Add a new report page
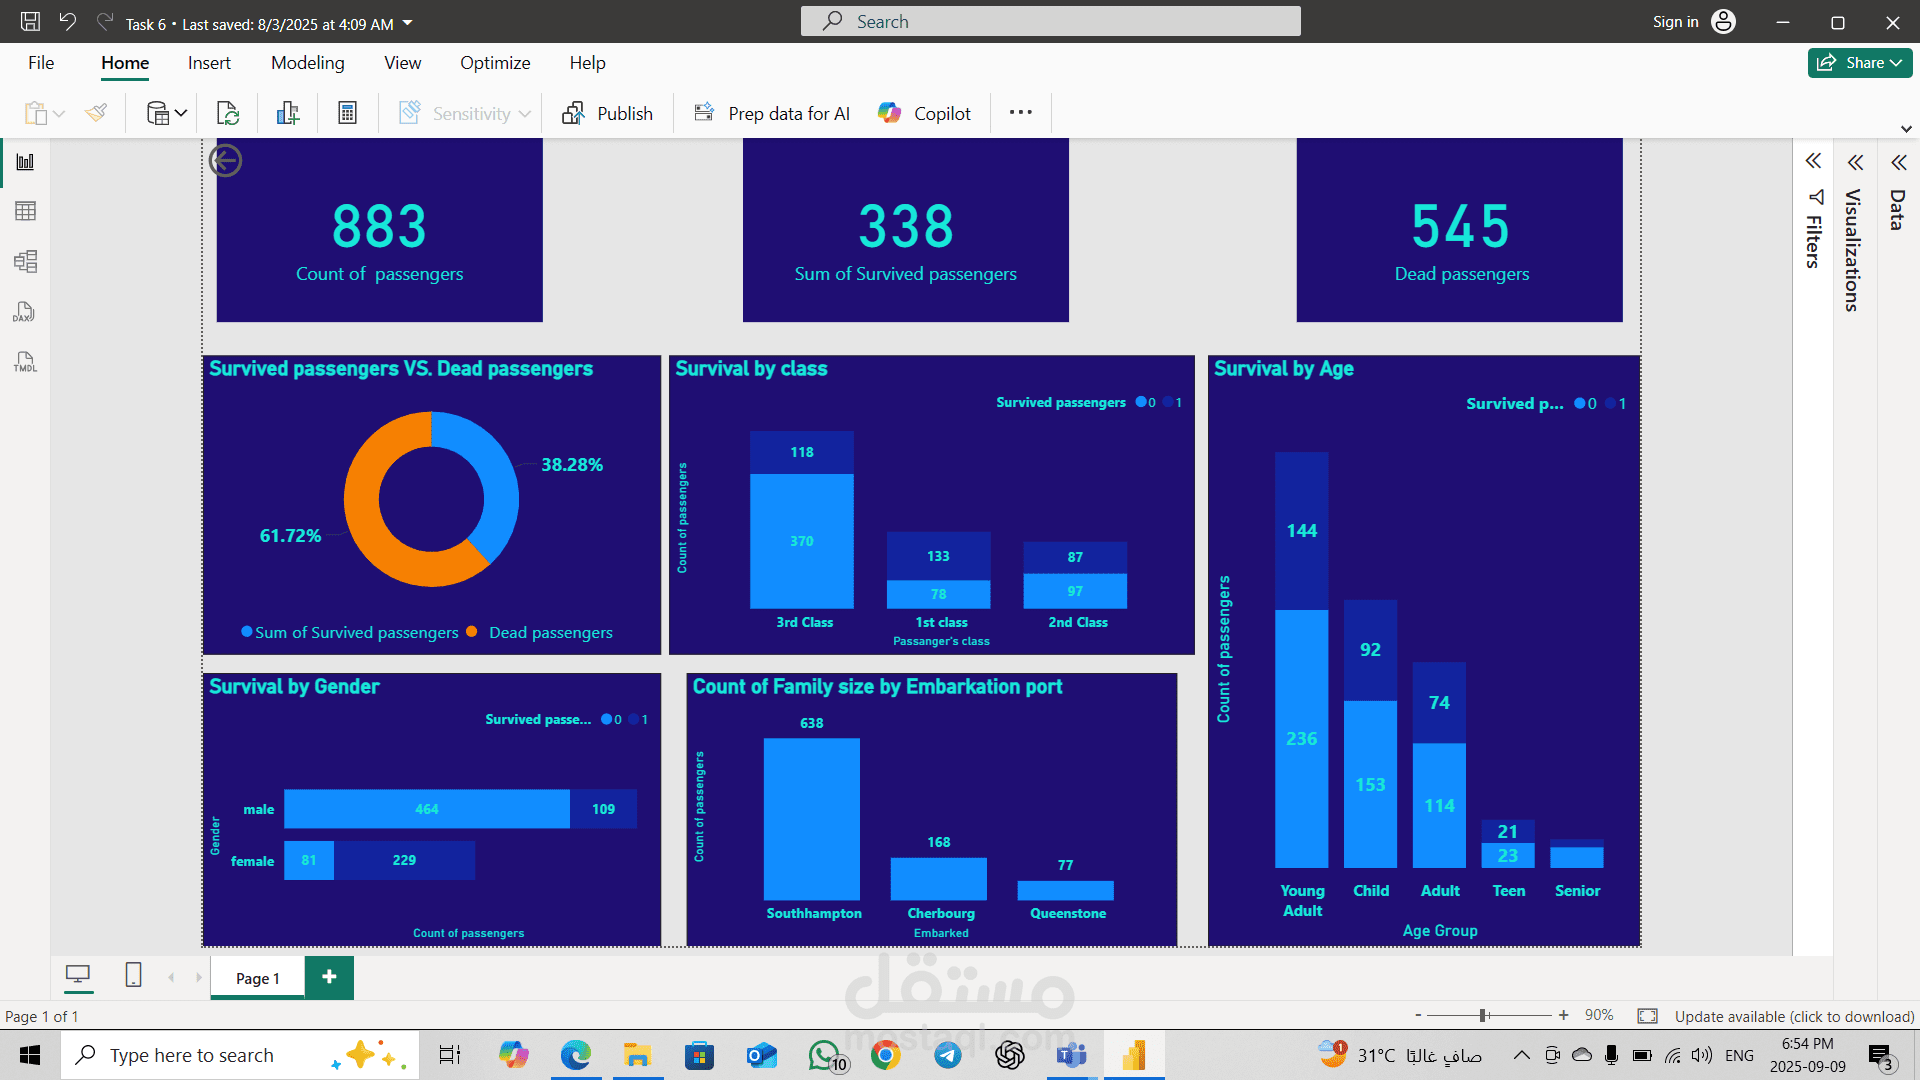This screenshot has width=1920, height=1080. [329, 977]
